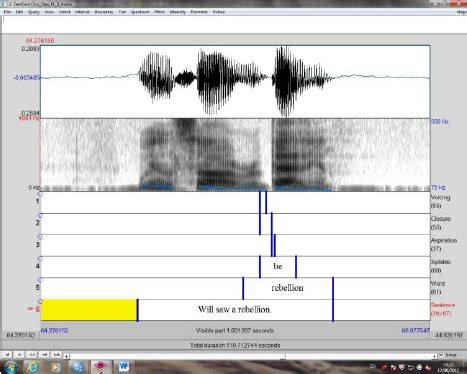Open the Interval menu

pos(82,12)
